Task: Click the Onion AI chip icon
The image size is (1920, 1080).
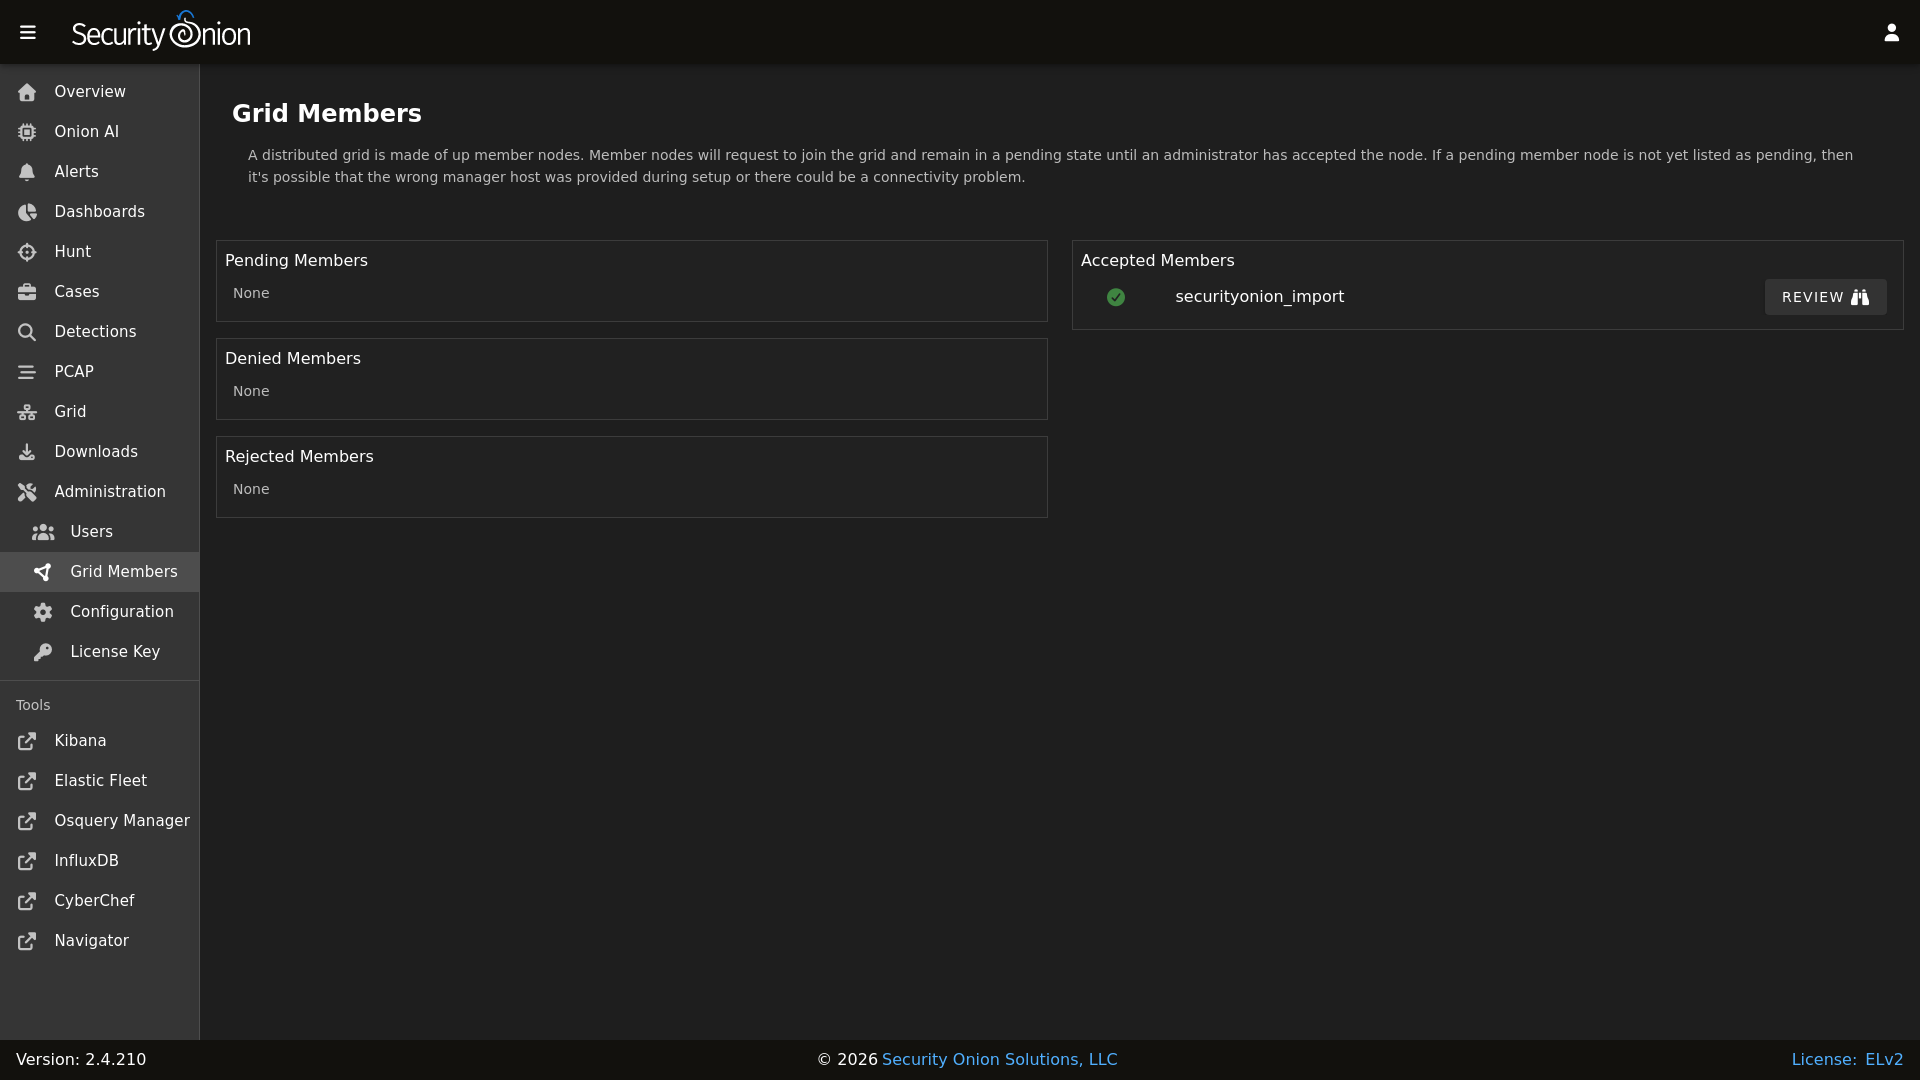Action: [x=27, y=132]
